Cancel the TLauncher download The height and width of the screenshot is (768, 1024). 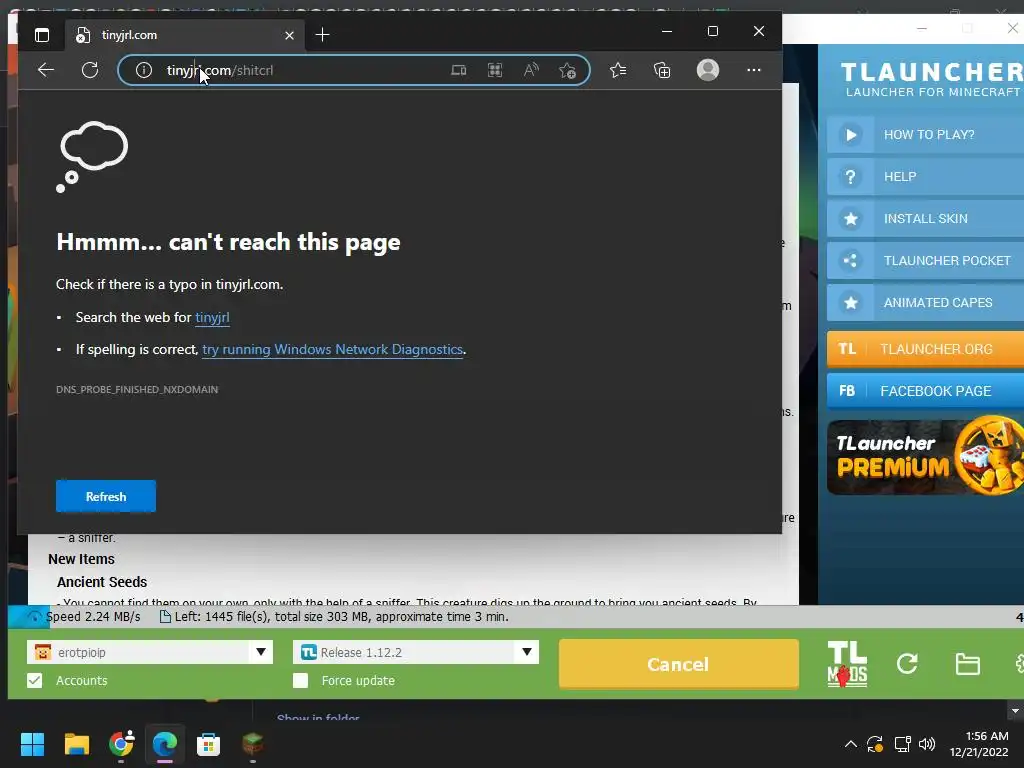point(678,664)
